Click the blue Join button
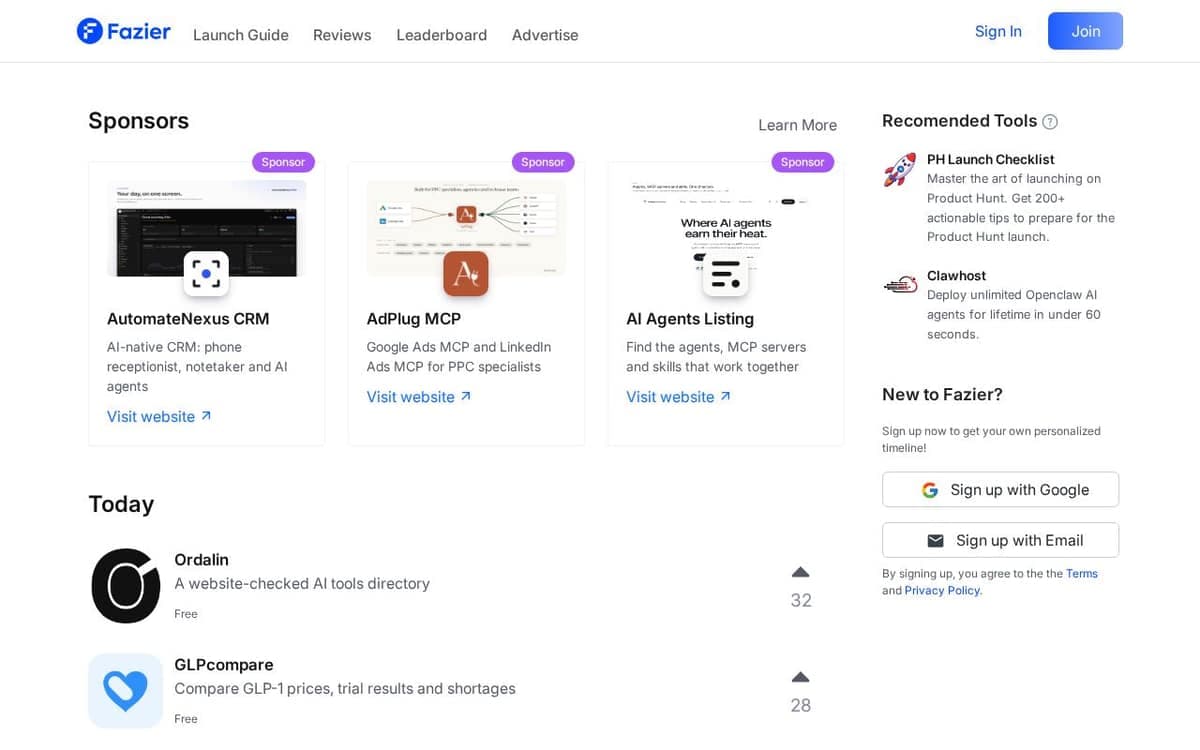 (1085, 31)
